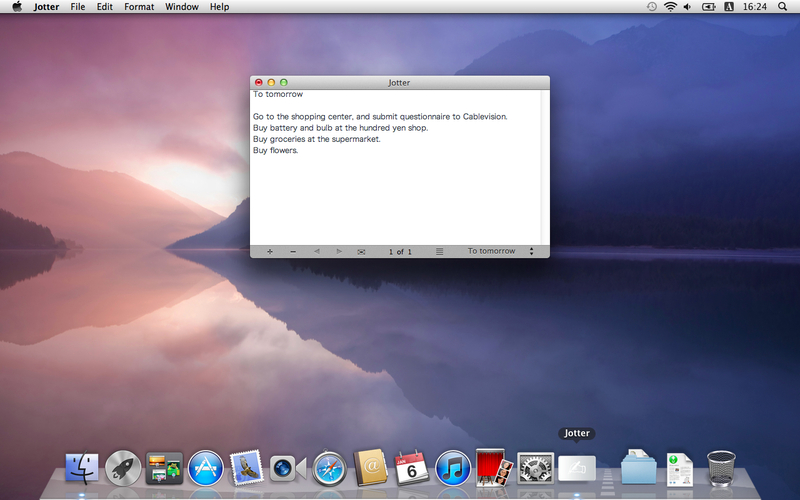Screen dimensions: 800x500
Task: Click the envelope icon to email the note
Action: click(x=361, y=252)
